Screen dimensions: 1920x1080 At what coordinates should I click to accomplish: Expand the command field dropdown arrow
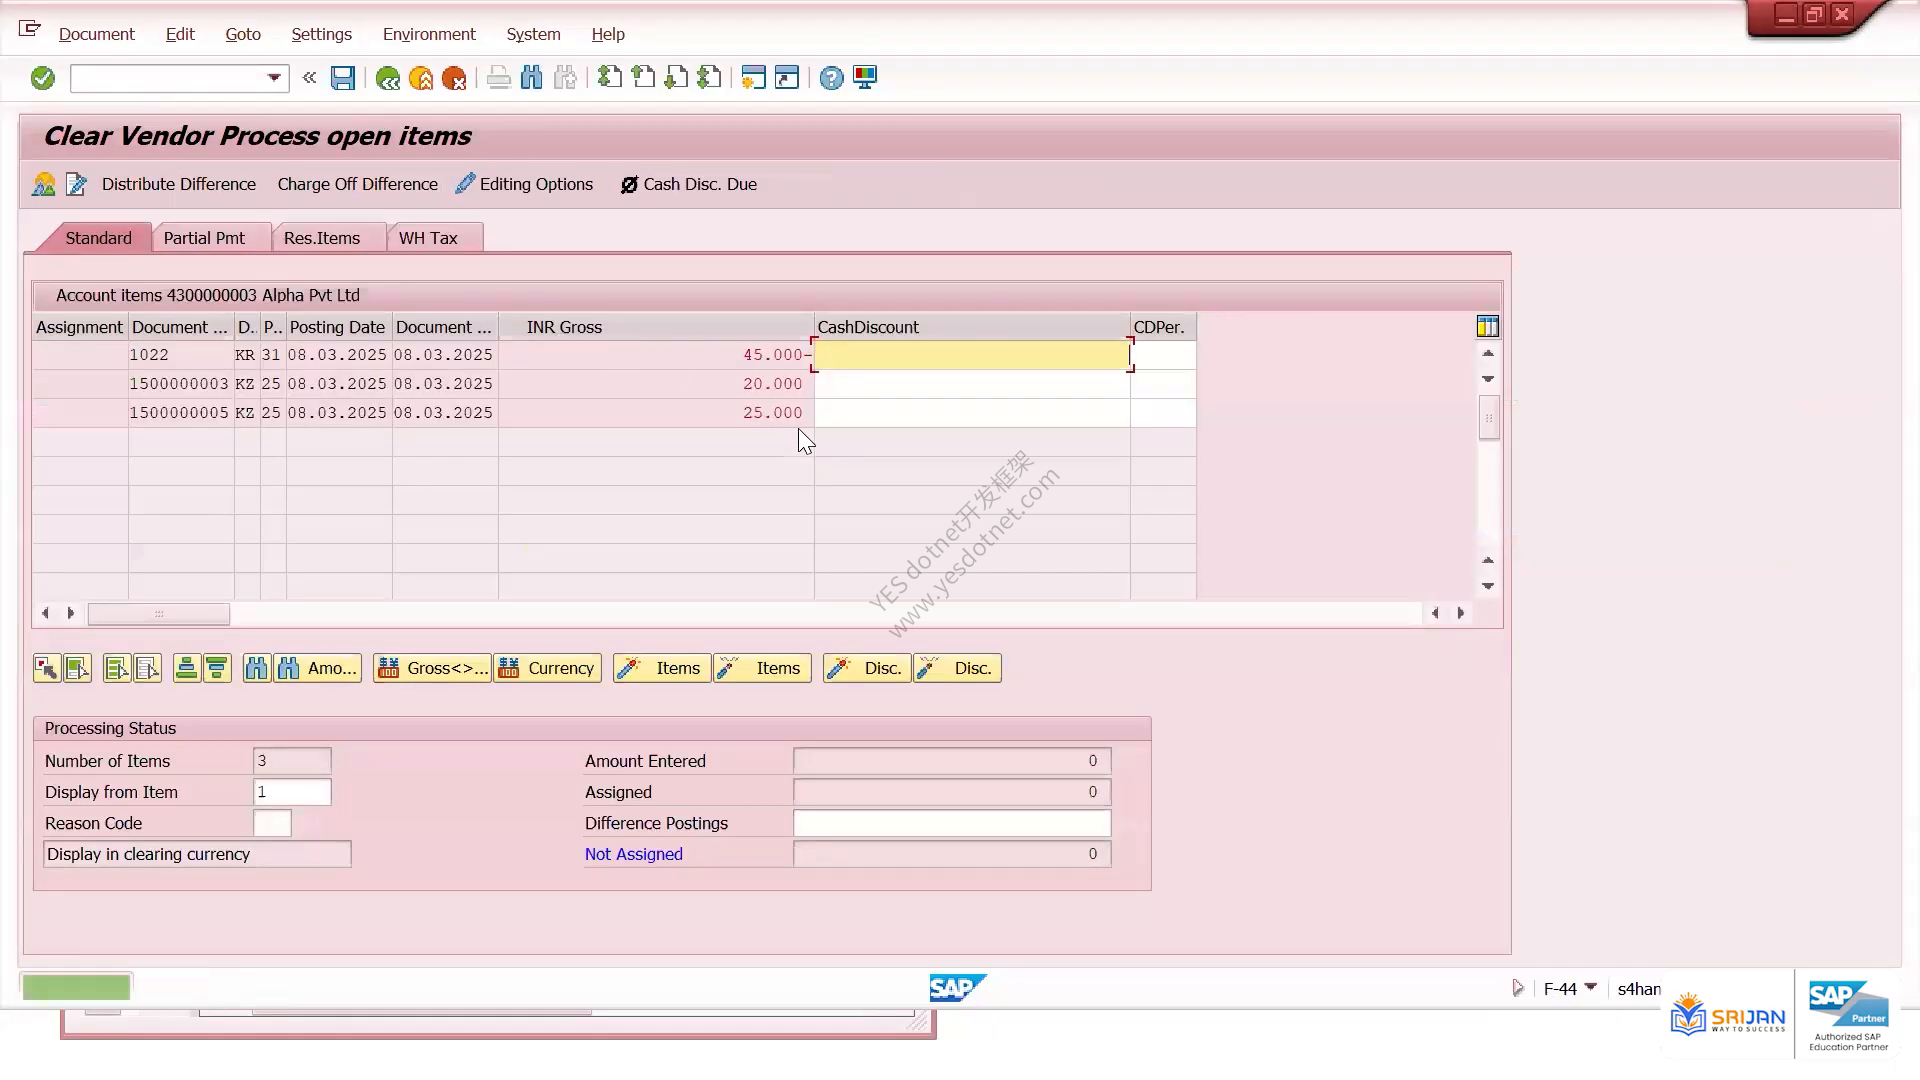point(273,78)
